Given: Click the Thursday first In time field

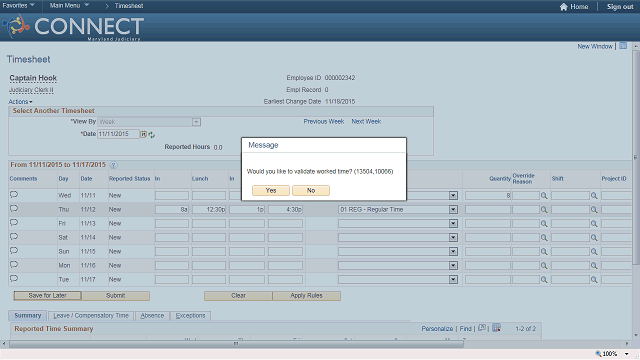Looking at the screenshot, I should [x=172, y=210].
